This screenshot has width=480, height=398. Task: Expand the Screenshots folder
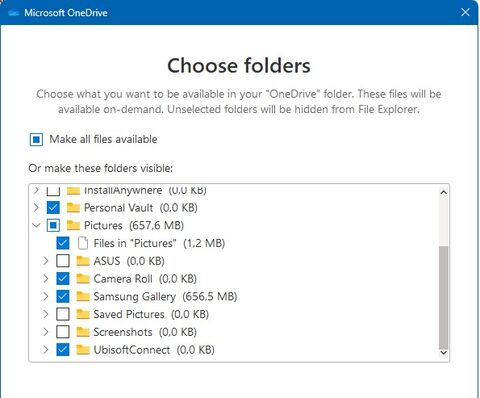(x=46, y=332)
